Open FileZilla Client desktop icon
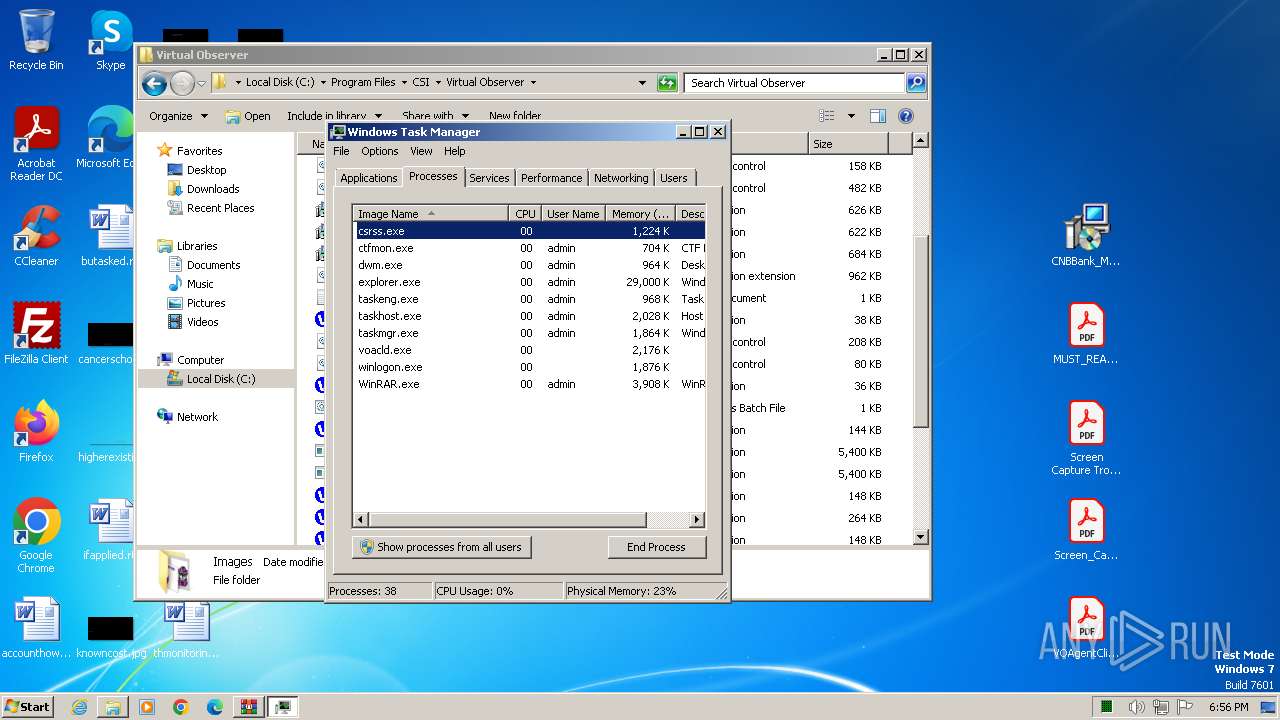Viewport: 1280px width, 720px height. 36,334
